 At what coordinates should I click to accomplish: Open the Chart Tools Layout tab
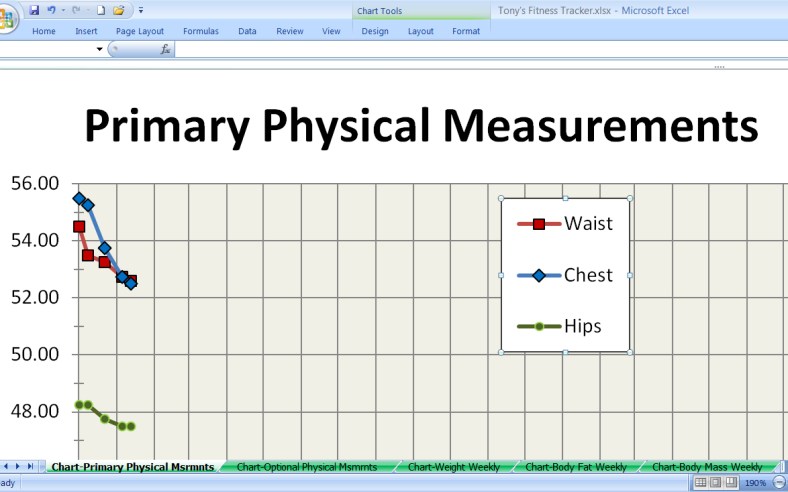[x=421, y=31]
